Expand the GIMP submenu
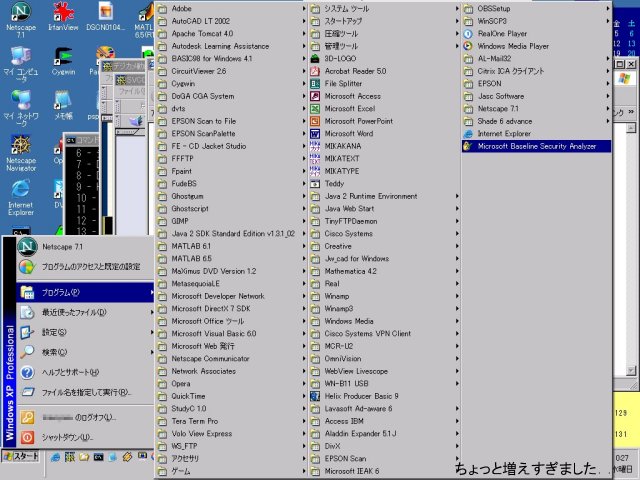 (x=231, y=221)
